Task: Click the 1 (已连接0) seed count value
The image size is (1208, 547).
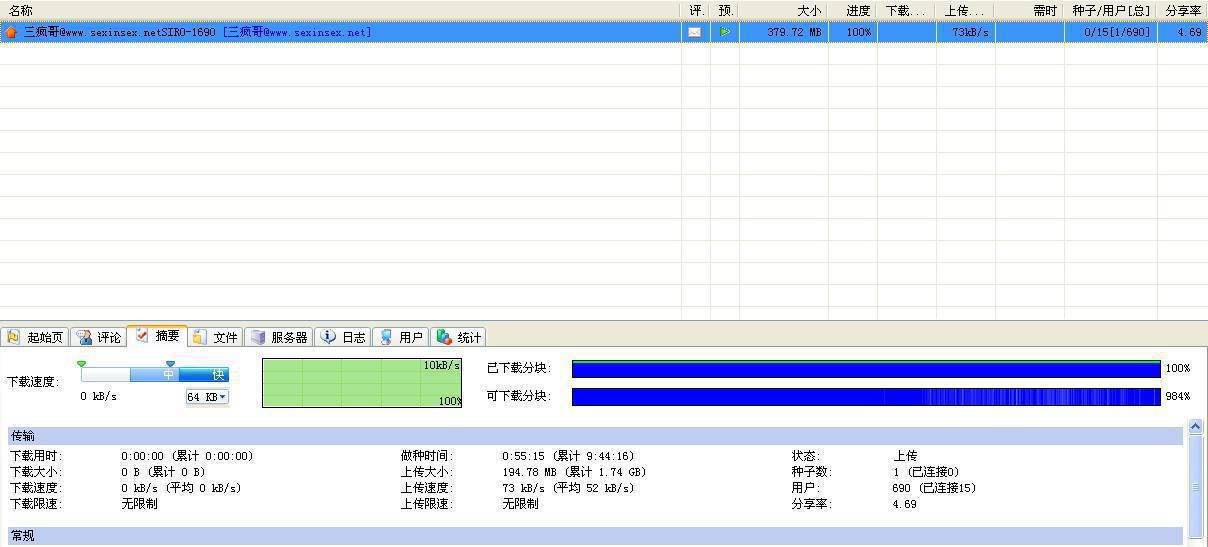Action: [x=926, y=472]
